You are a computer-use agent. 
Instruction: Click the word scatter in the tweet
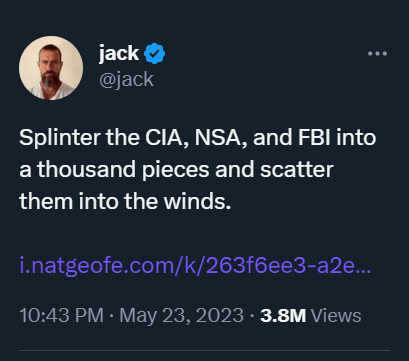pos(297,170)
